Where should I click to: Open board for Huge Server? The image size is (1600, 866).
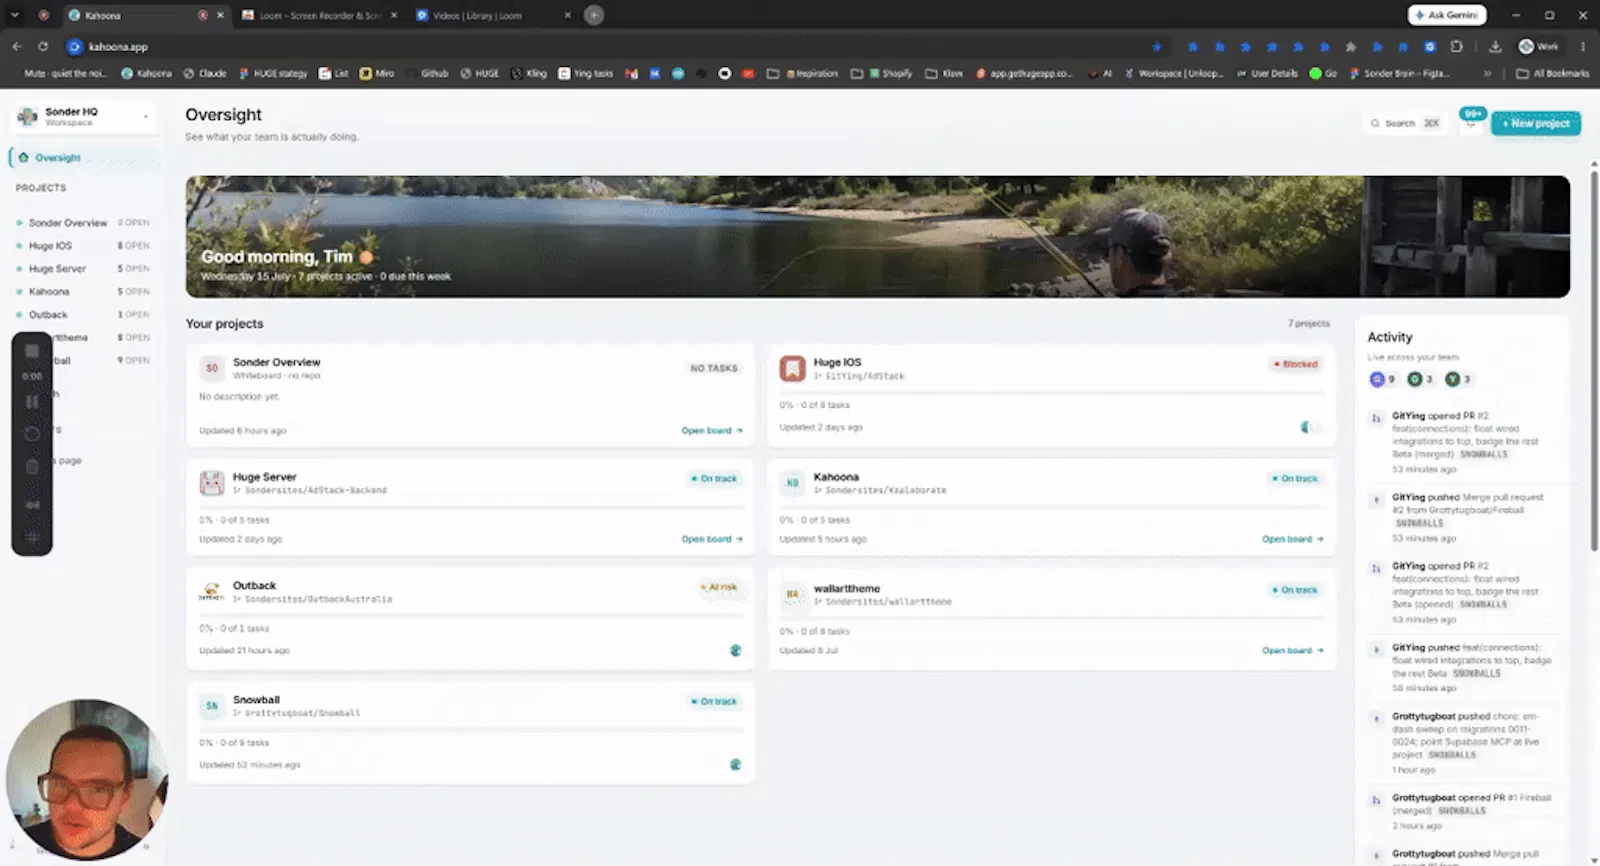click(x=712, y=539)
